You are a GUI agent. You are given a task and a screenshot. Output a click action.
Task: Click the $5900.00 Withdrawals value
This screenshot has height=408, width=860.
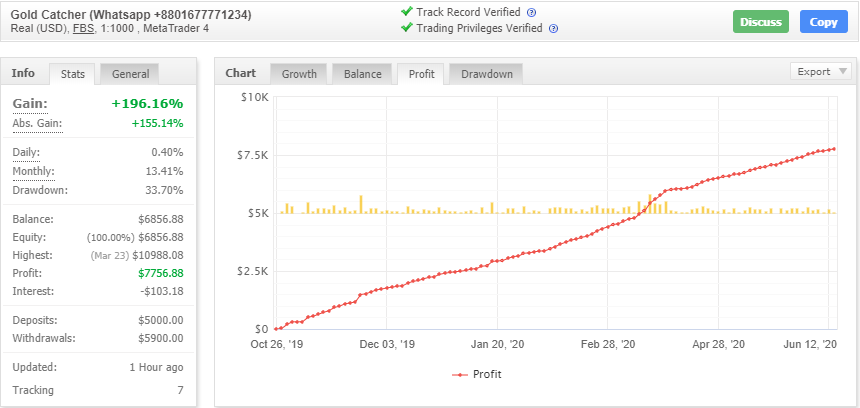click(x=161, y=338)
